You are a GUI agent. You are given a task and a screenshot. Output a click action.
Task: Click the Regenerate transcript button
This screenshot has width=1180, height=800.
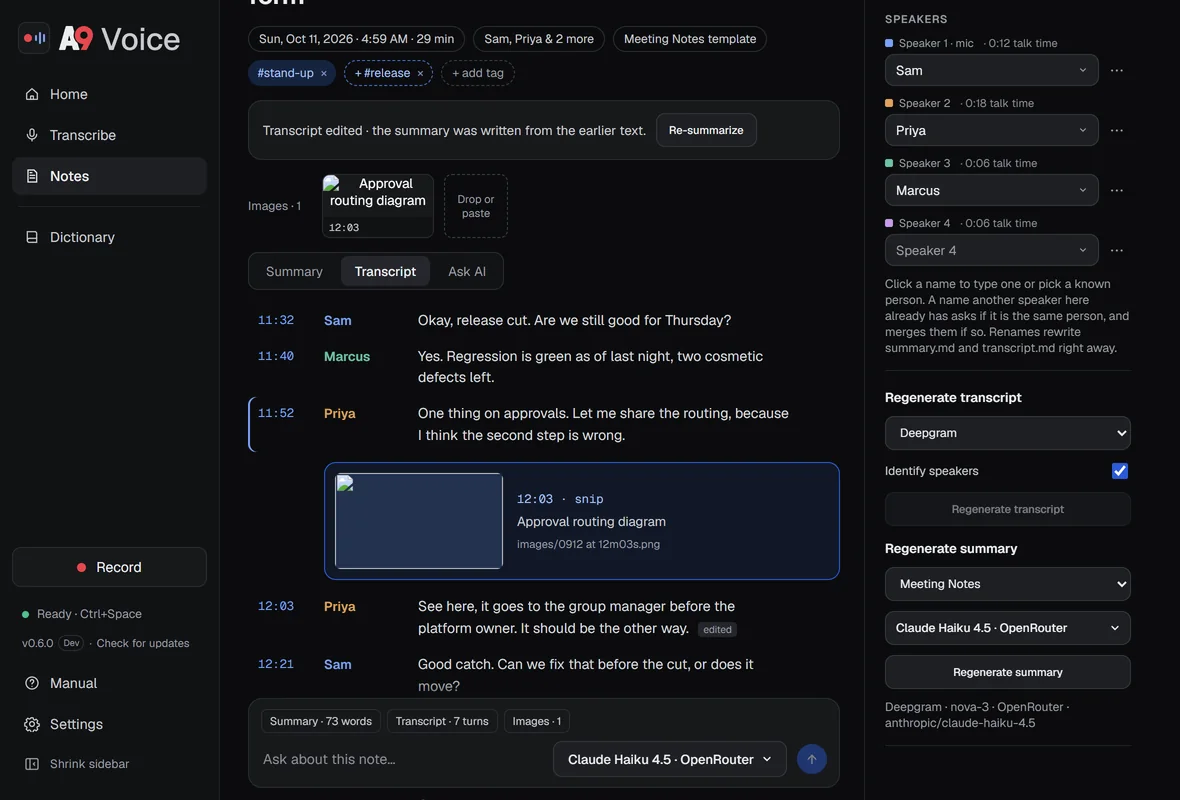1008,510
